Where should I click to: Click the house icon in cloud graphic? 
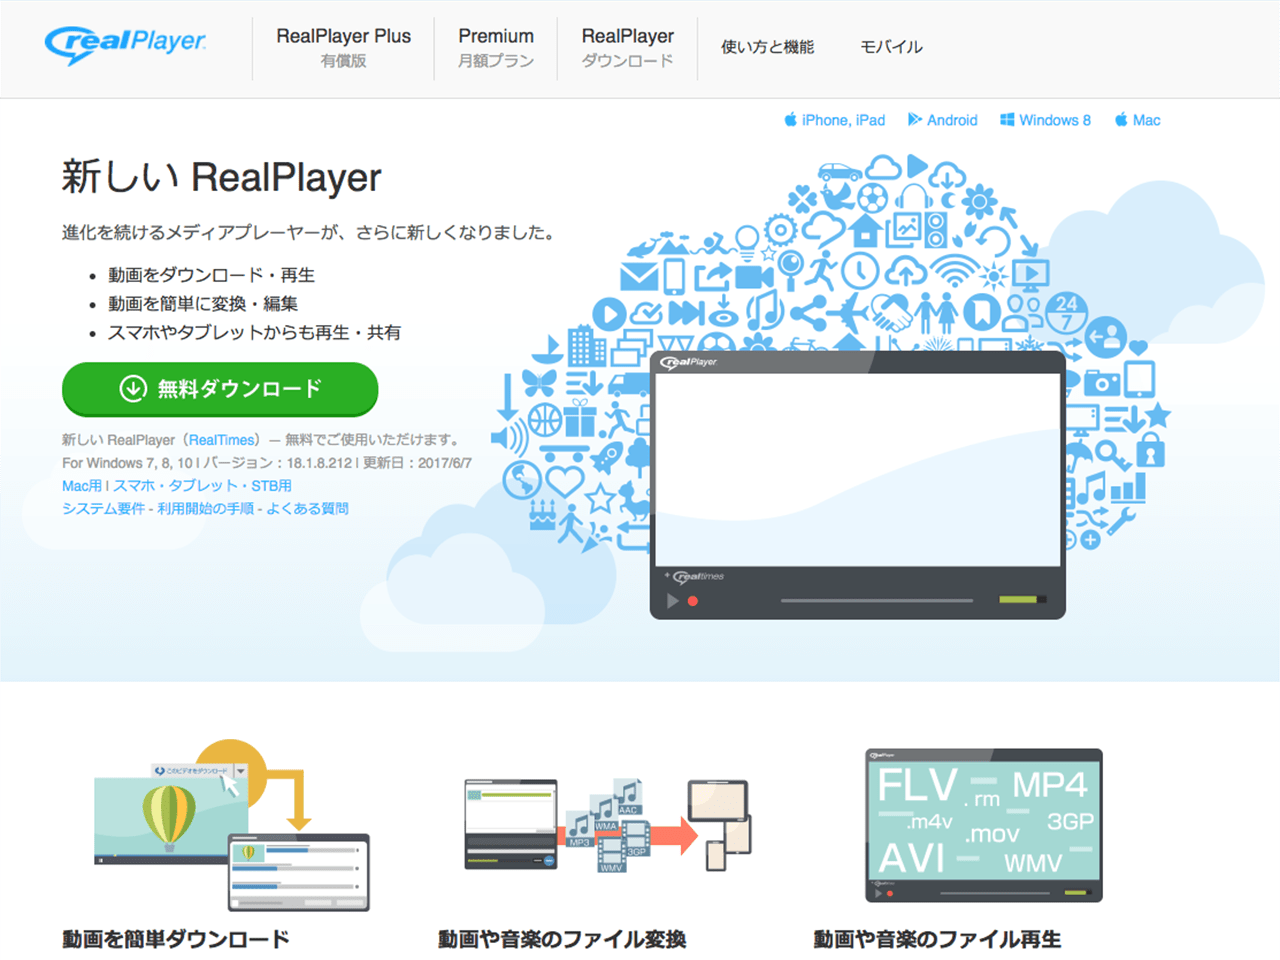coord(865,230)
